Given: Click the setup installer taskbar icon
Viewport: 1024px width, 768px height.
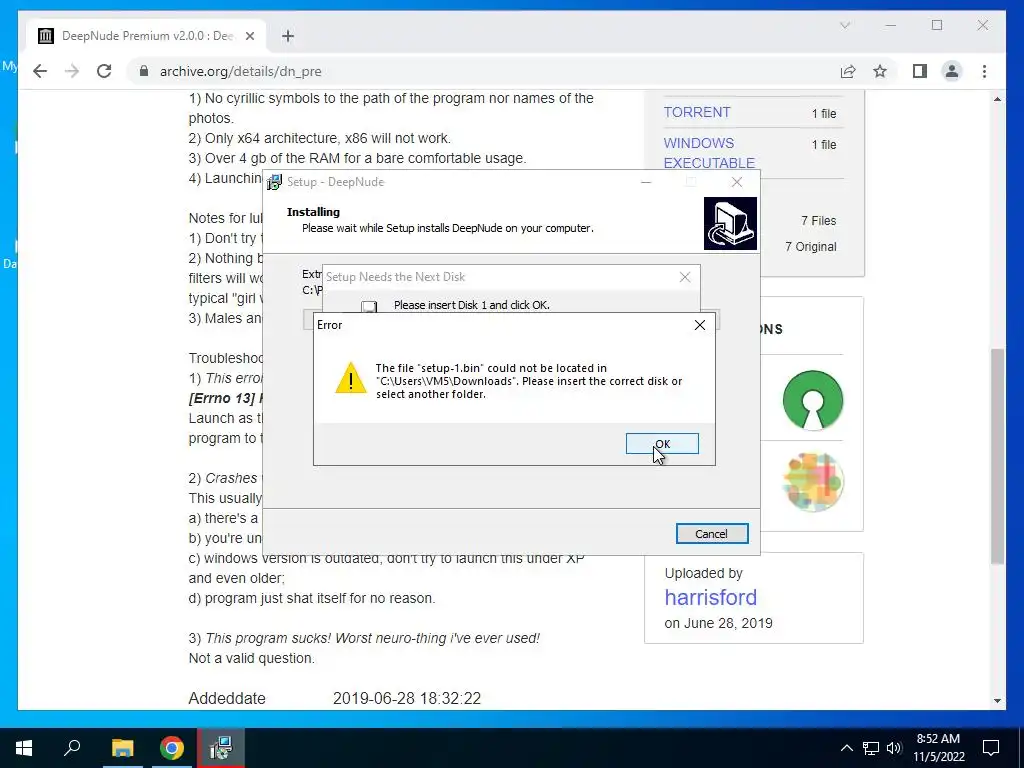Looking at the screenshot, I should pos(221,748).
